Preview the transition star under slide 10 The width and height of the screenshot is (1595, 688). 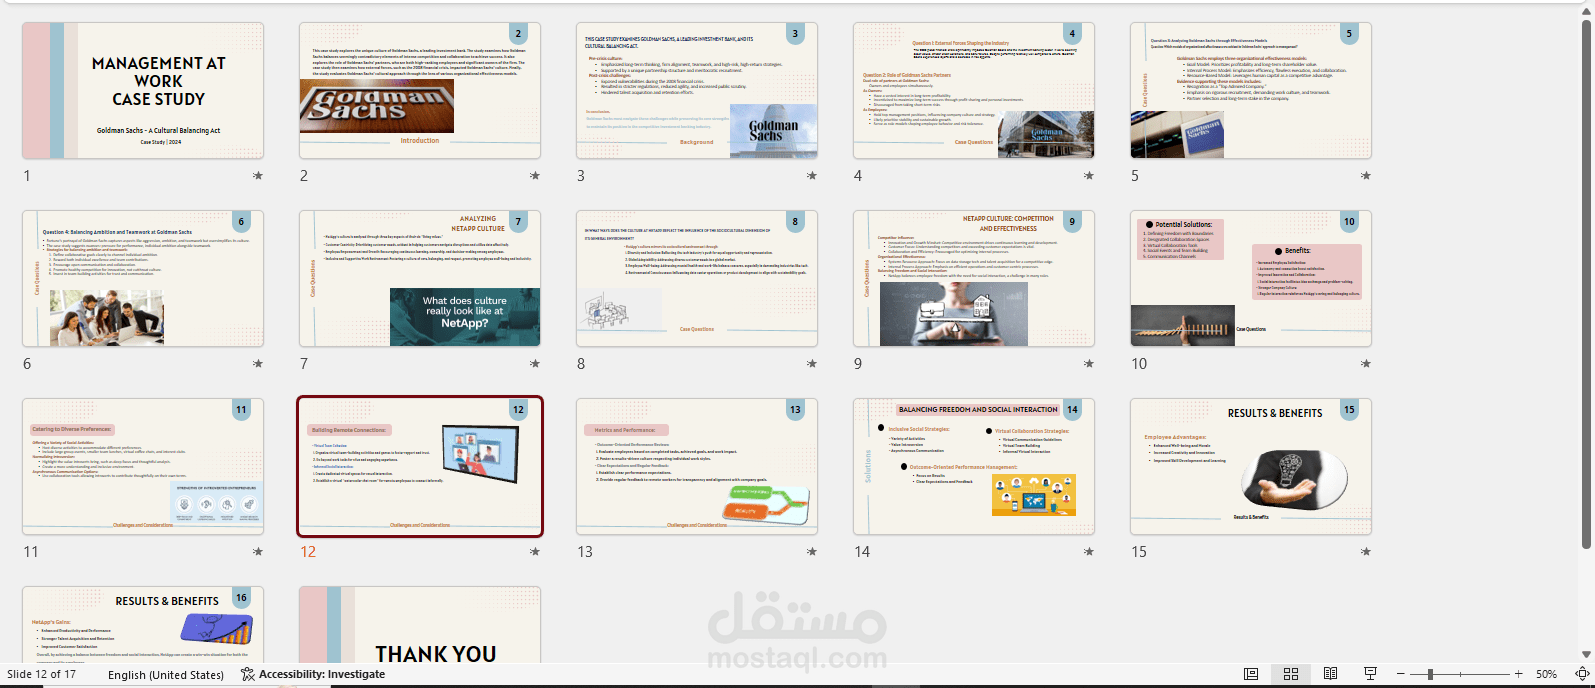(1366, 363)
